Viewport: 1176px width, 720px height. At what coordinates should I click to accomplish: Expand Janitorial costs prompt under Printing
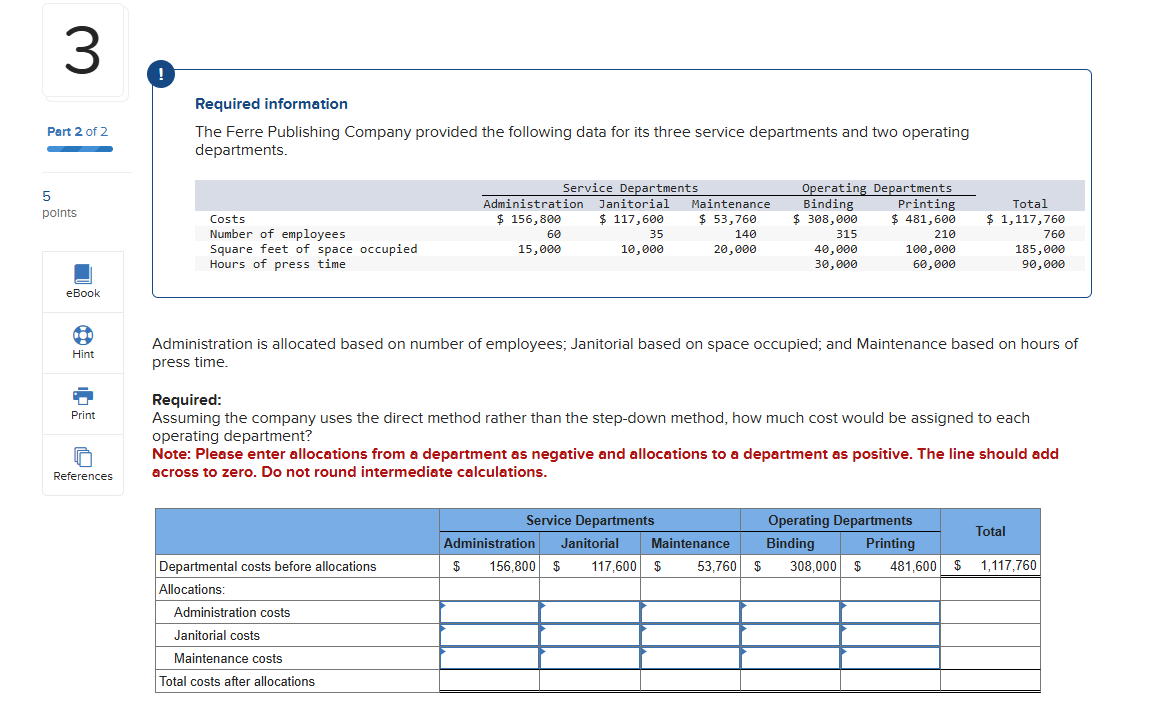[x=890, y=635]
